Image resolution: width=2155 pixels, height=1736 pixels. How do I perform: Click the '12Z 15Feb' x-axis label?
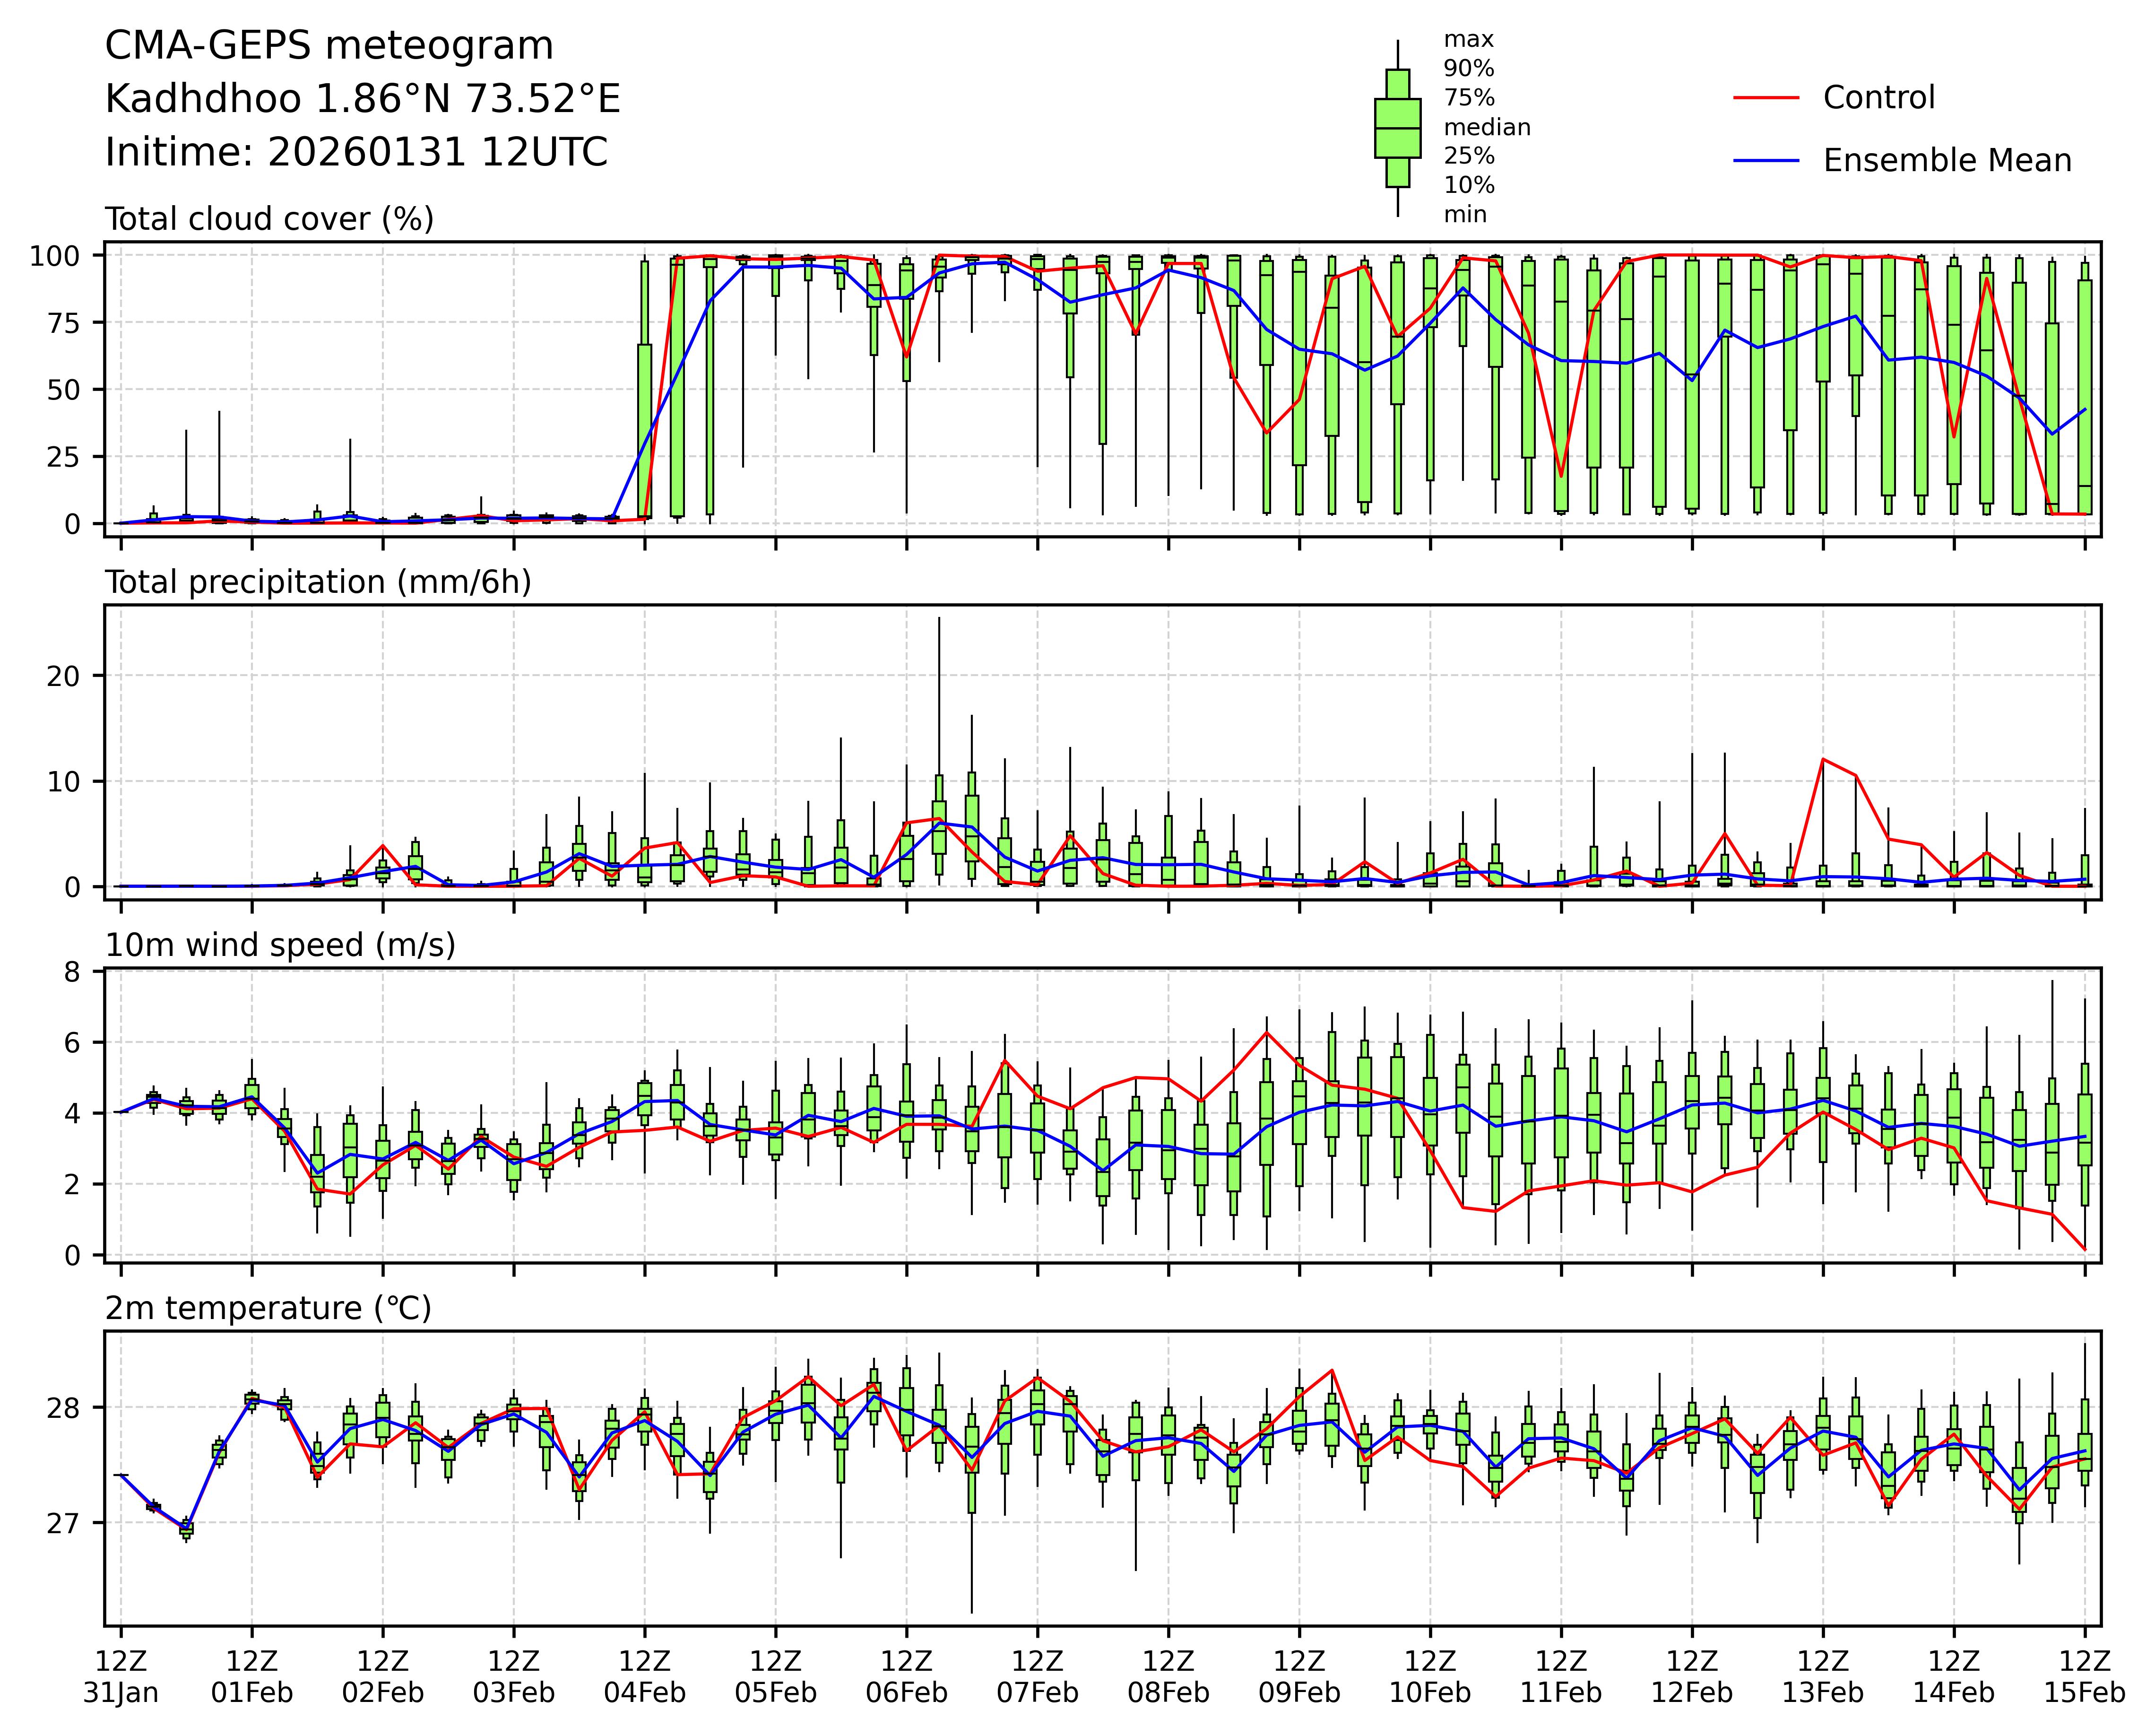pos(2084,1677)
